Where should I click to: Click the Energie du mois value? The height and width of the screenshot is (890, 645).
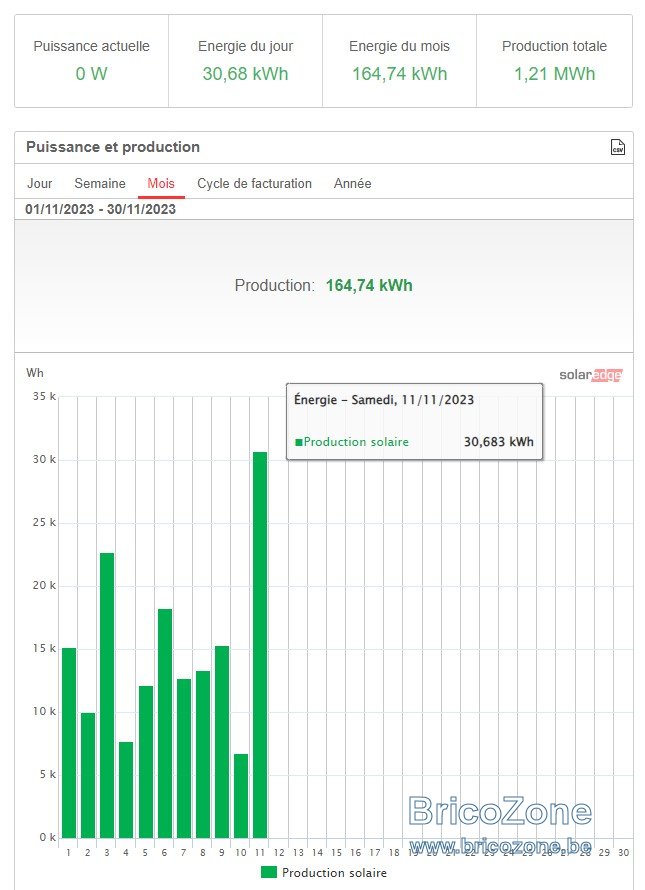click(400, 74)
